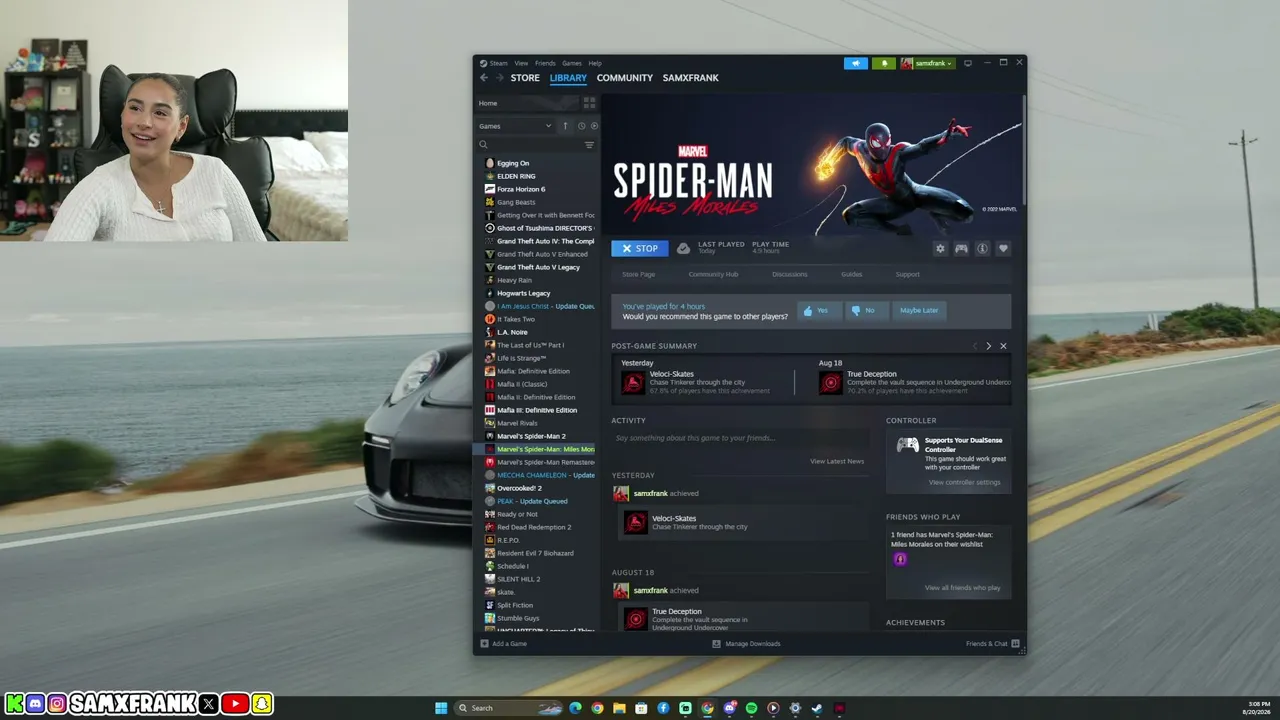
Task: Show next post-game summary item
Action: point(989,346)
